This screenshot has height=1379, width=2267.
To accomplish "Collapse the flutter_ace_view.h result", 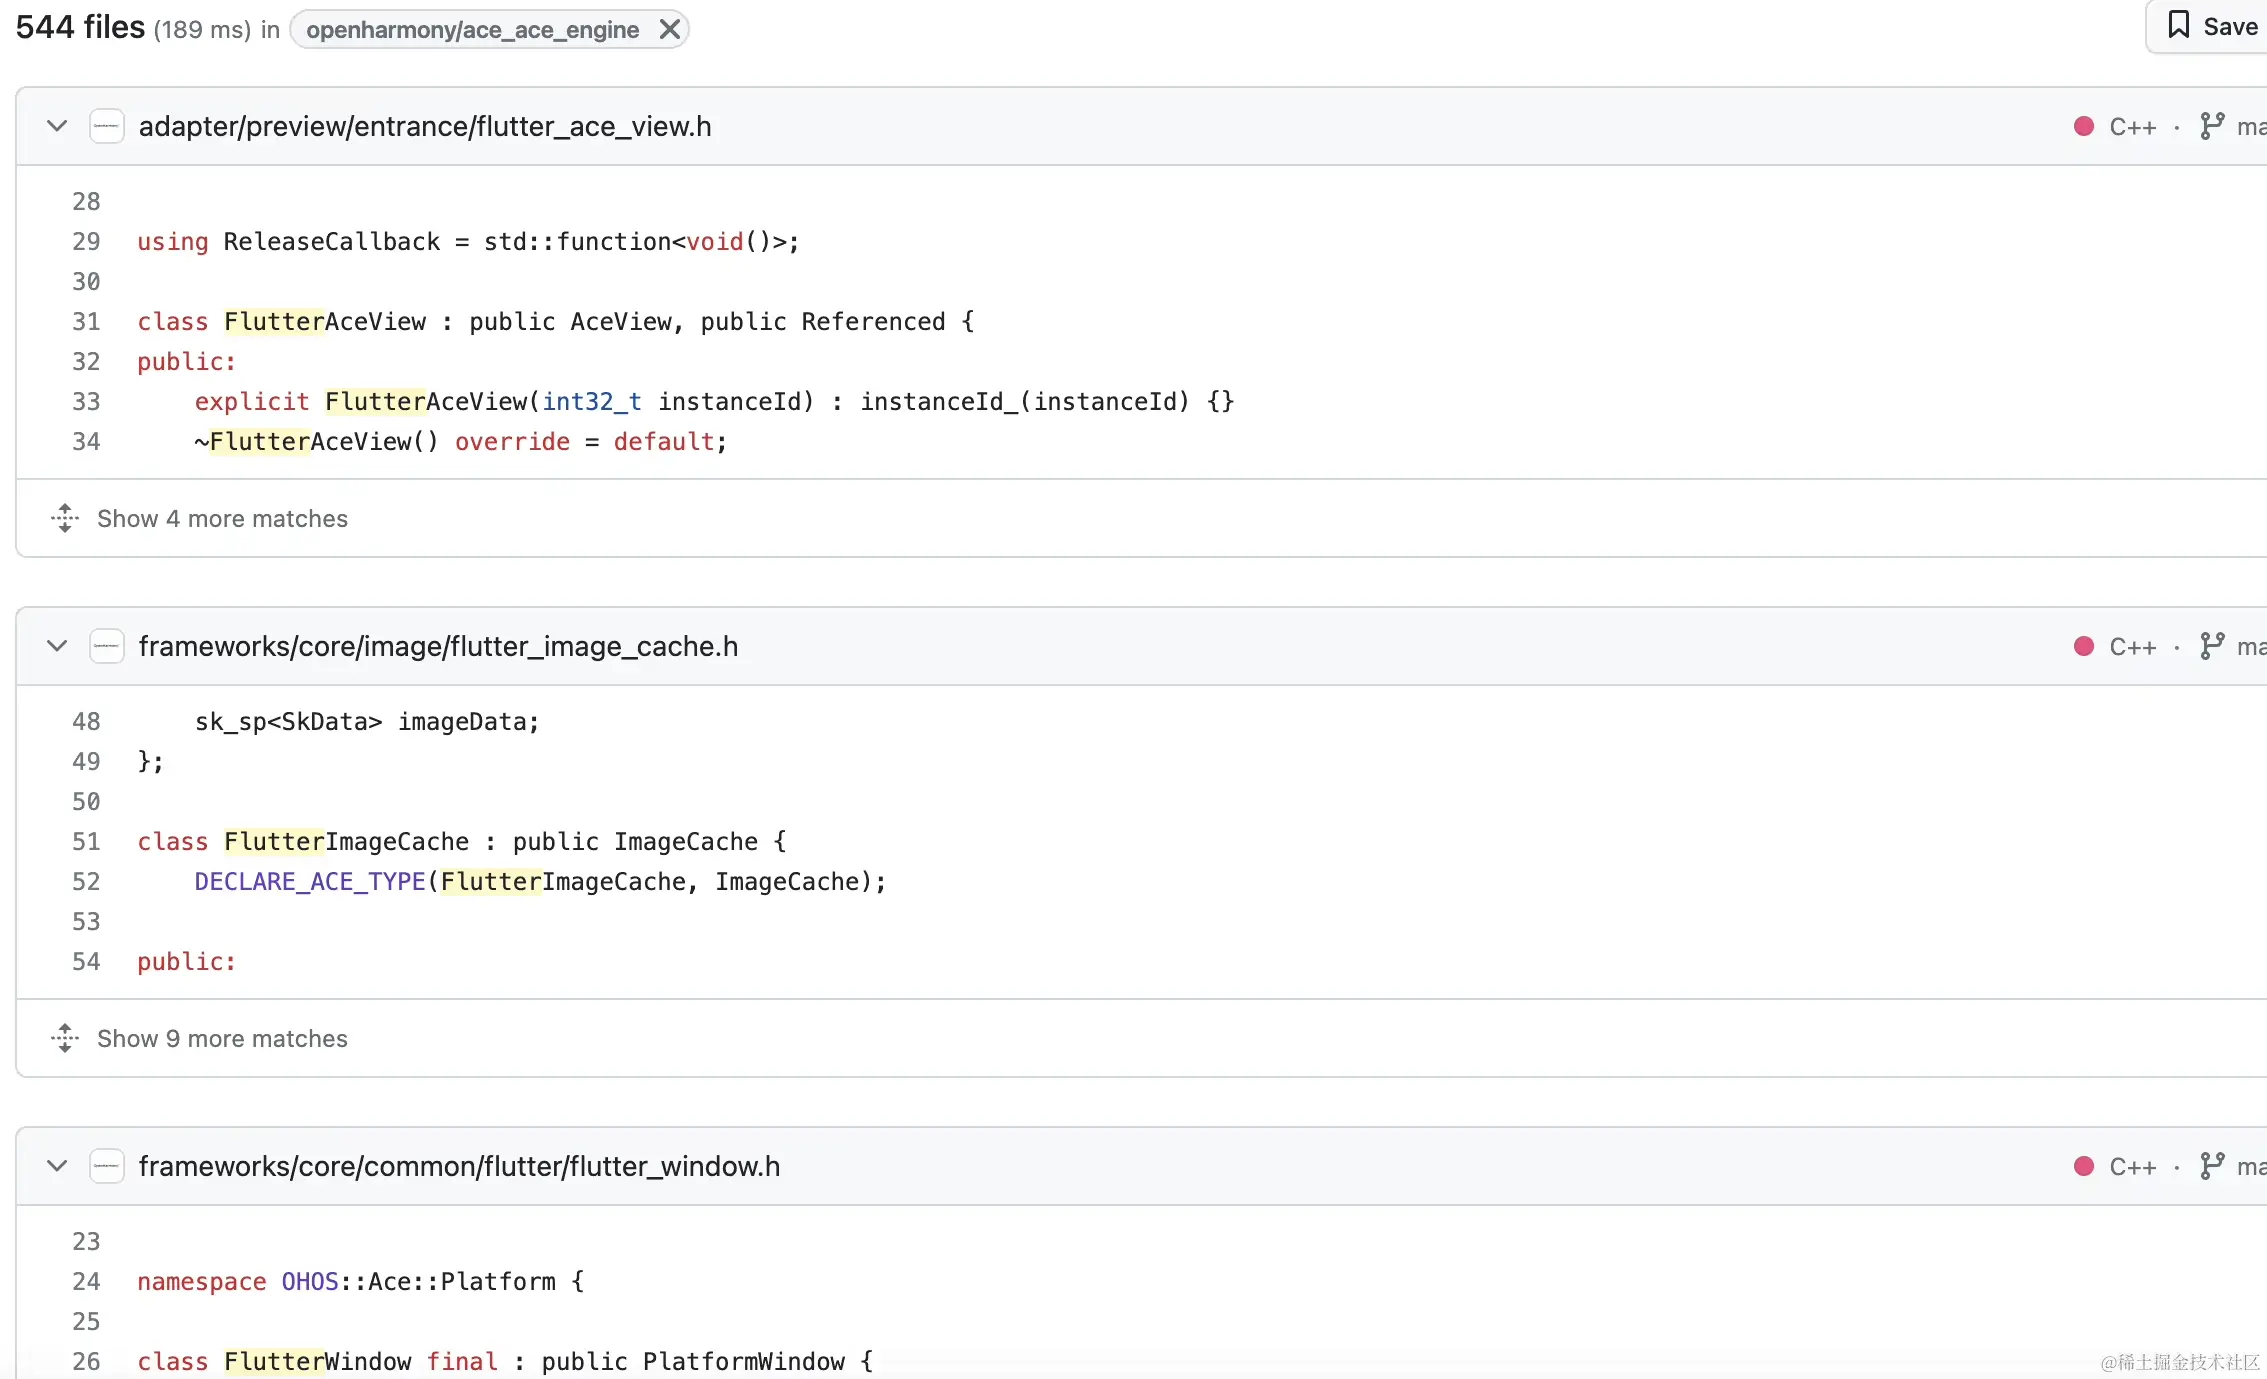I will click(57, 126).
